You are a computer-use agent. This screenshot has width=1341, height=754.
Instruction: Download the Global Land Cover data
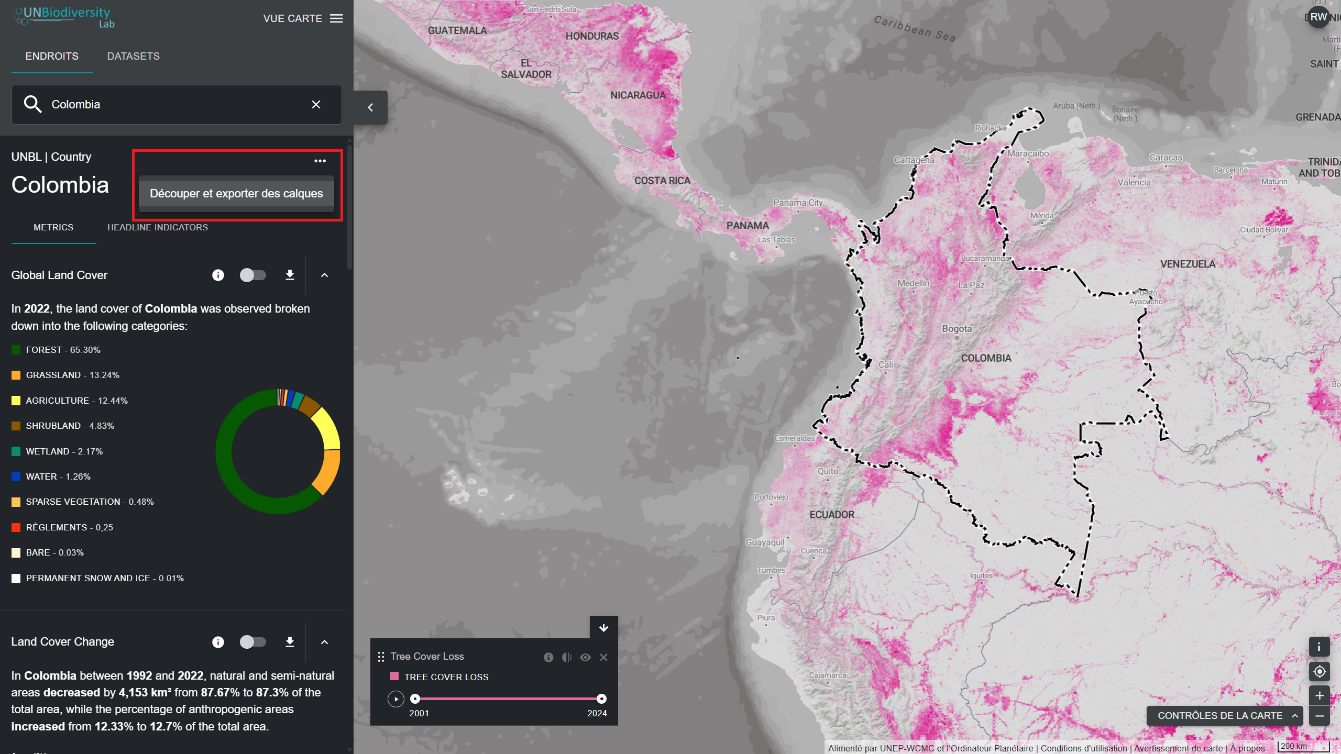click(x=290, y=275)
